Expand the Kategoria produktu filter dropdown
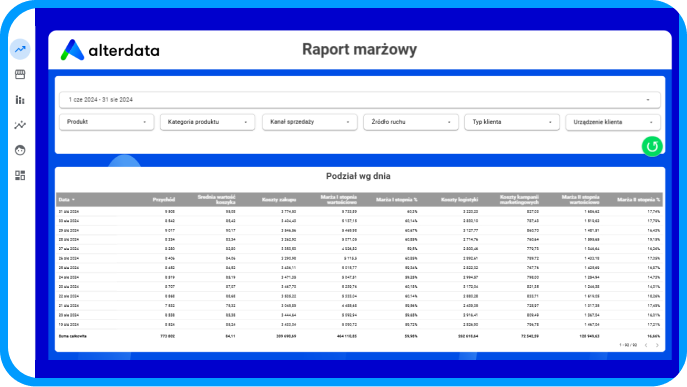 click(207, 122)
